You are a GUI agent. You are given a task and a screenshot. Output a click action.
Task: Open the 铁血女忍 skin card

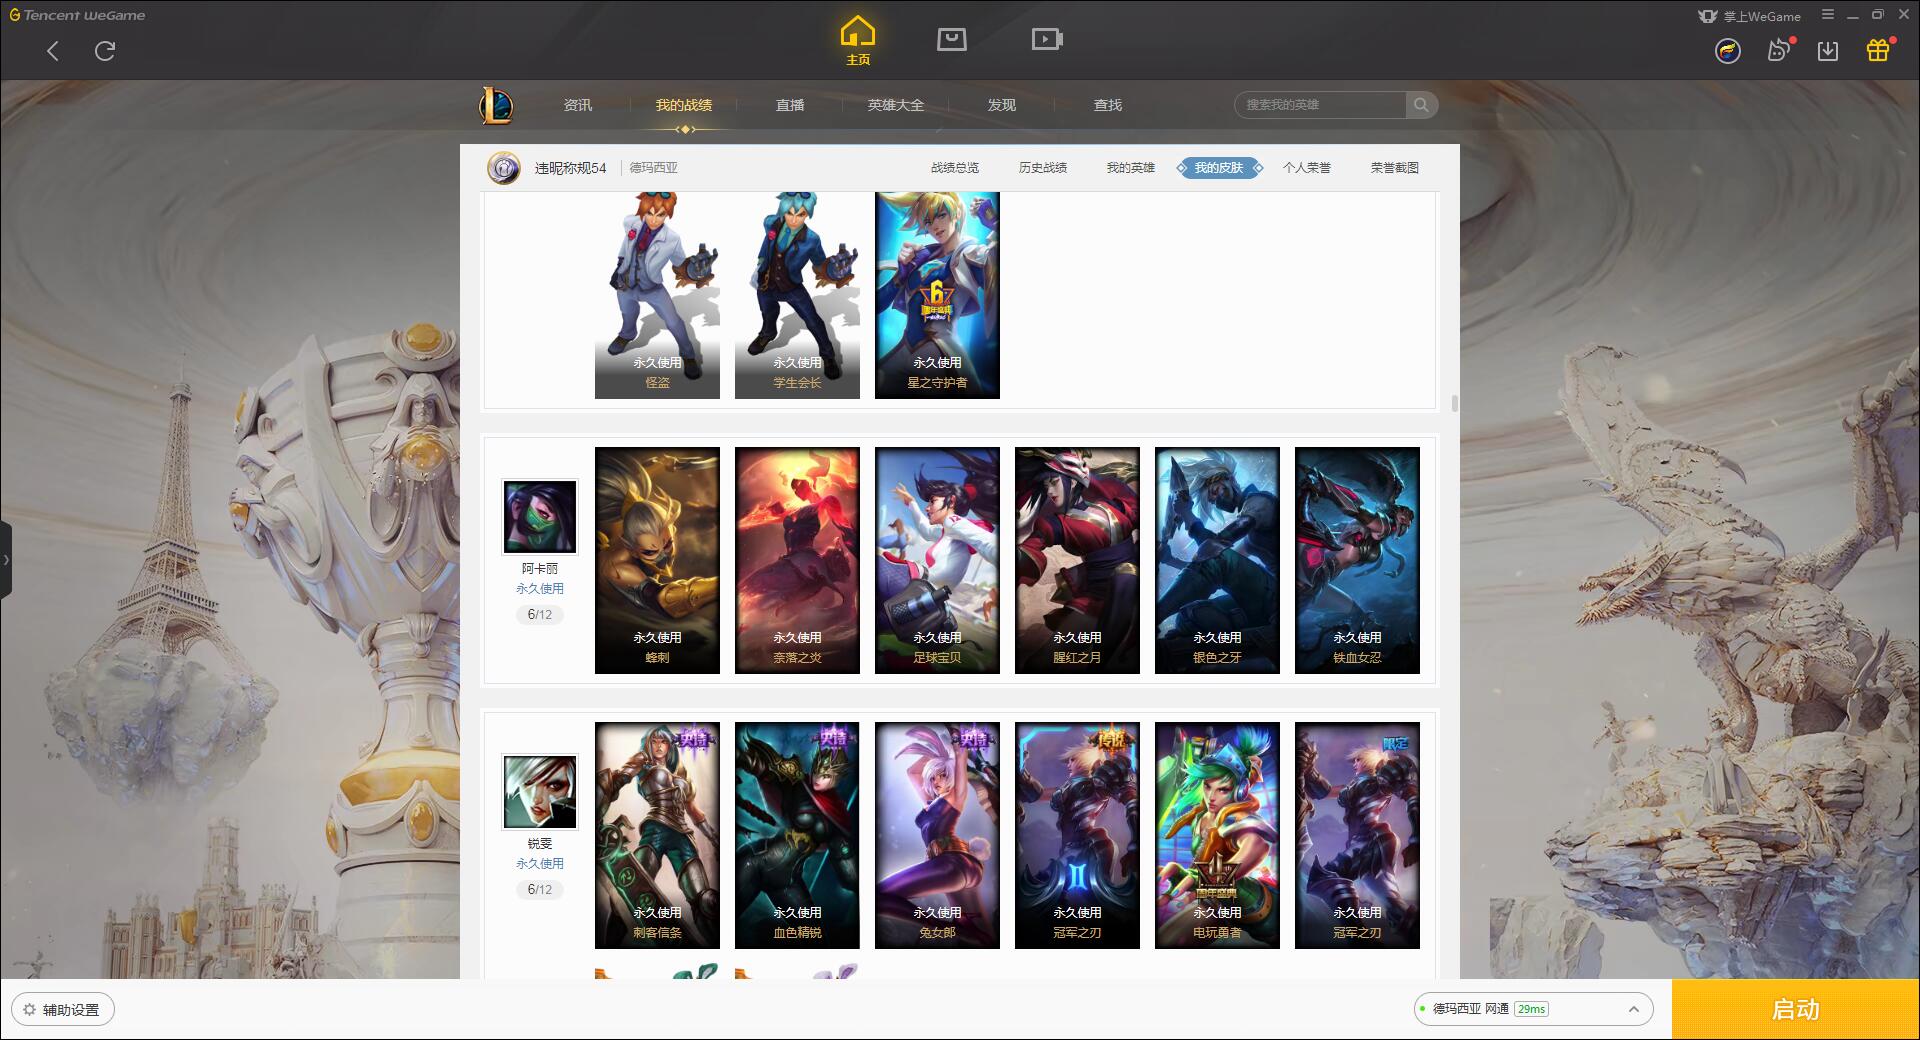click(1357, 560)
